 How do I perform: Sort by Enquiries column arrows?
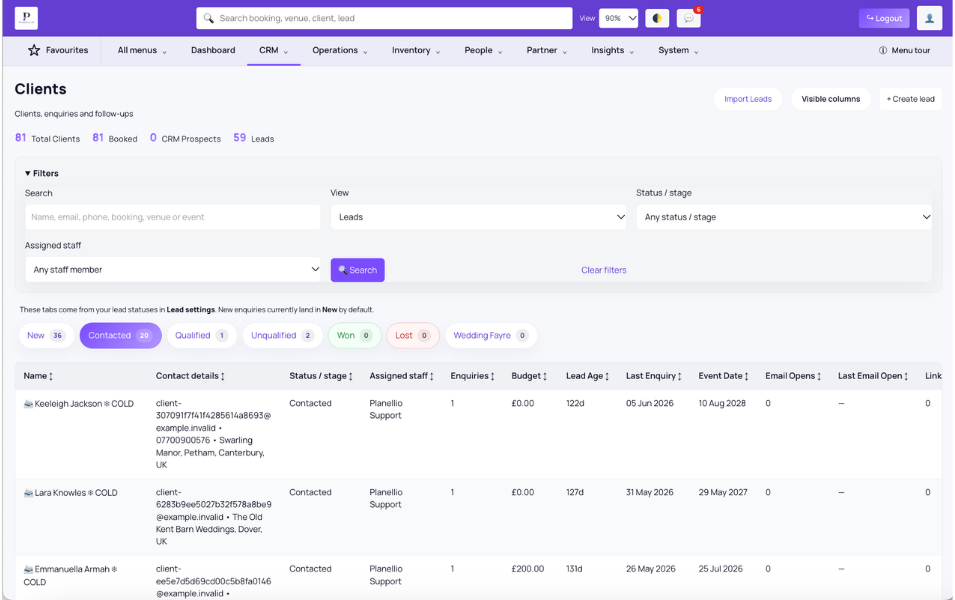(x=492, y=376)
